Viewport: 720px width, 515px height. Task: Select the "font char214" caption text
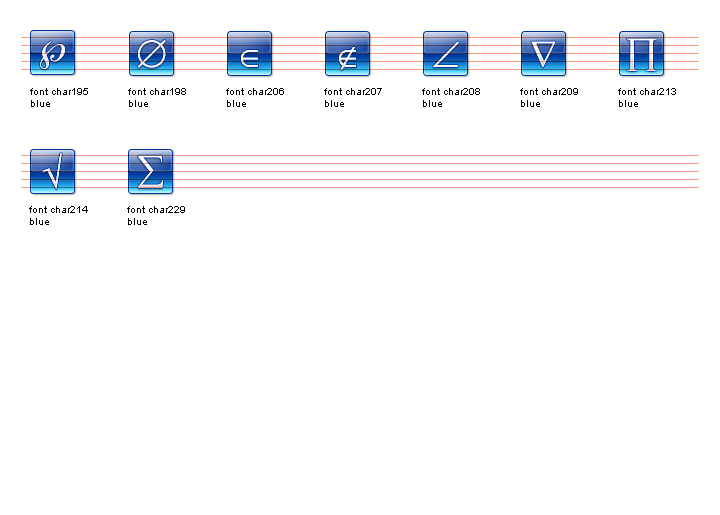coord(59,210)
